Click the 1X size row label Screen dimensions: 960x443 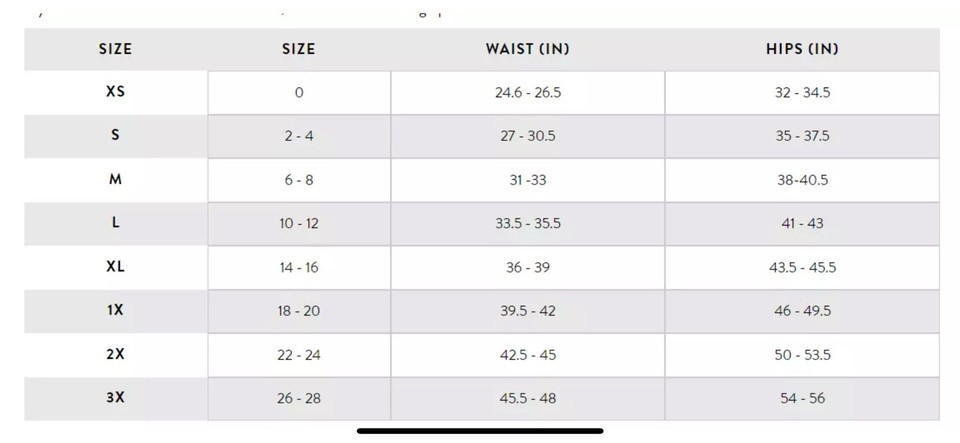tap(115, 310)
